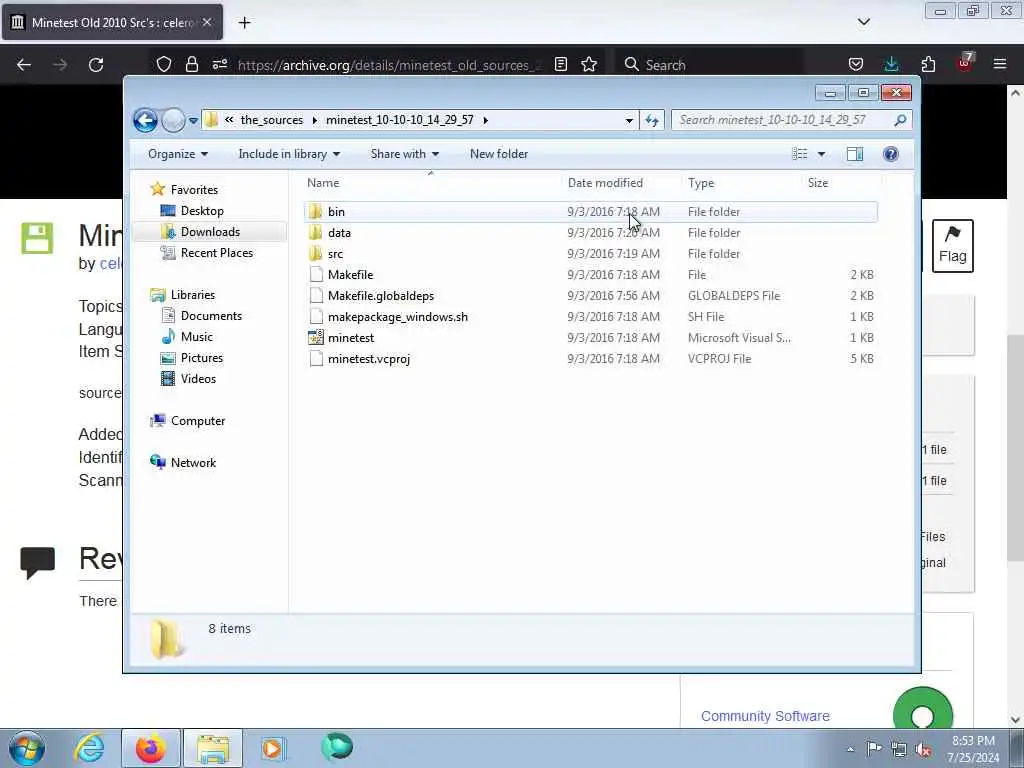Click the search magnifier in Explorer
The image size is (1024, 768).
tap(900, 120)
